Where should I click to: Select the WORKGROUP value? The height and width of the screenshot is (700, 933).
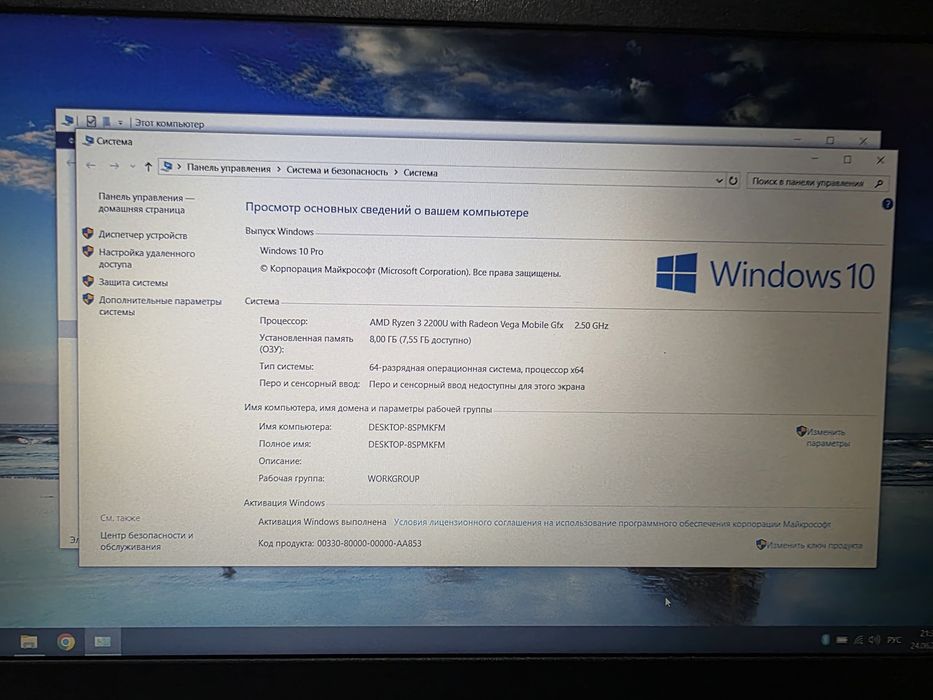393,479
